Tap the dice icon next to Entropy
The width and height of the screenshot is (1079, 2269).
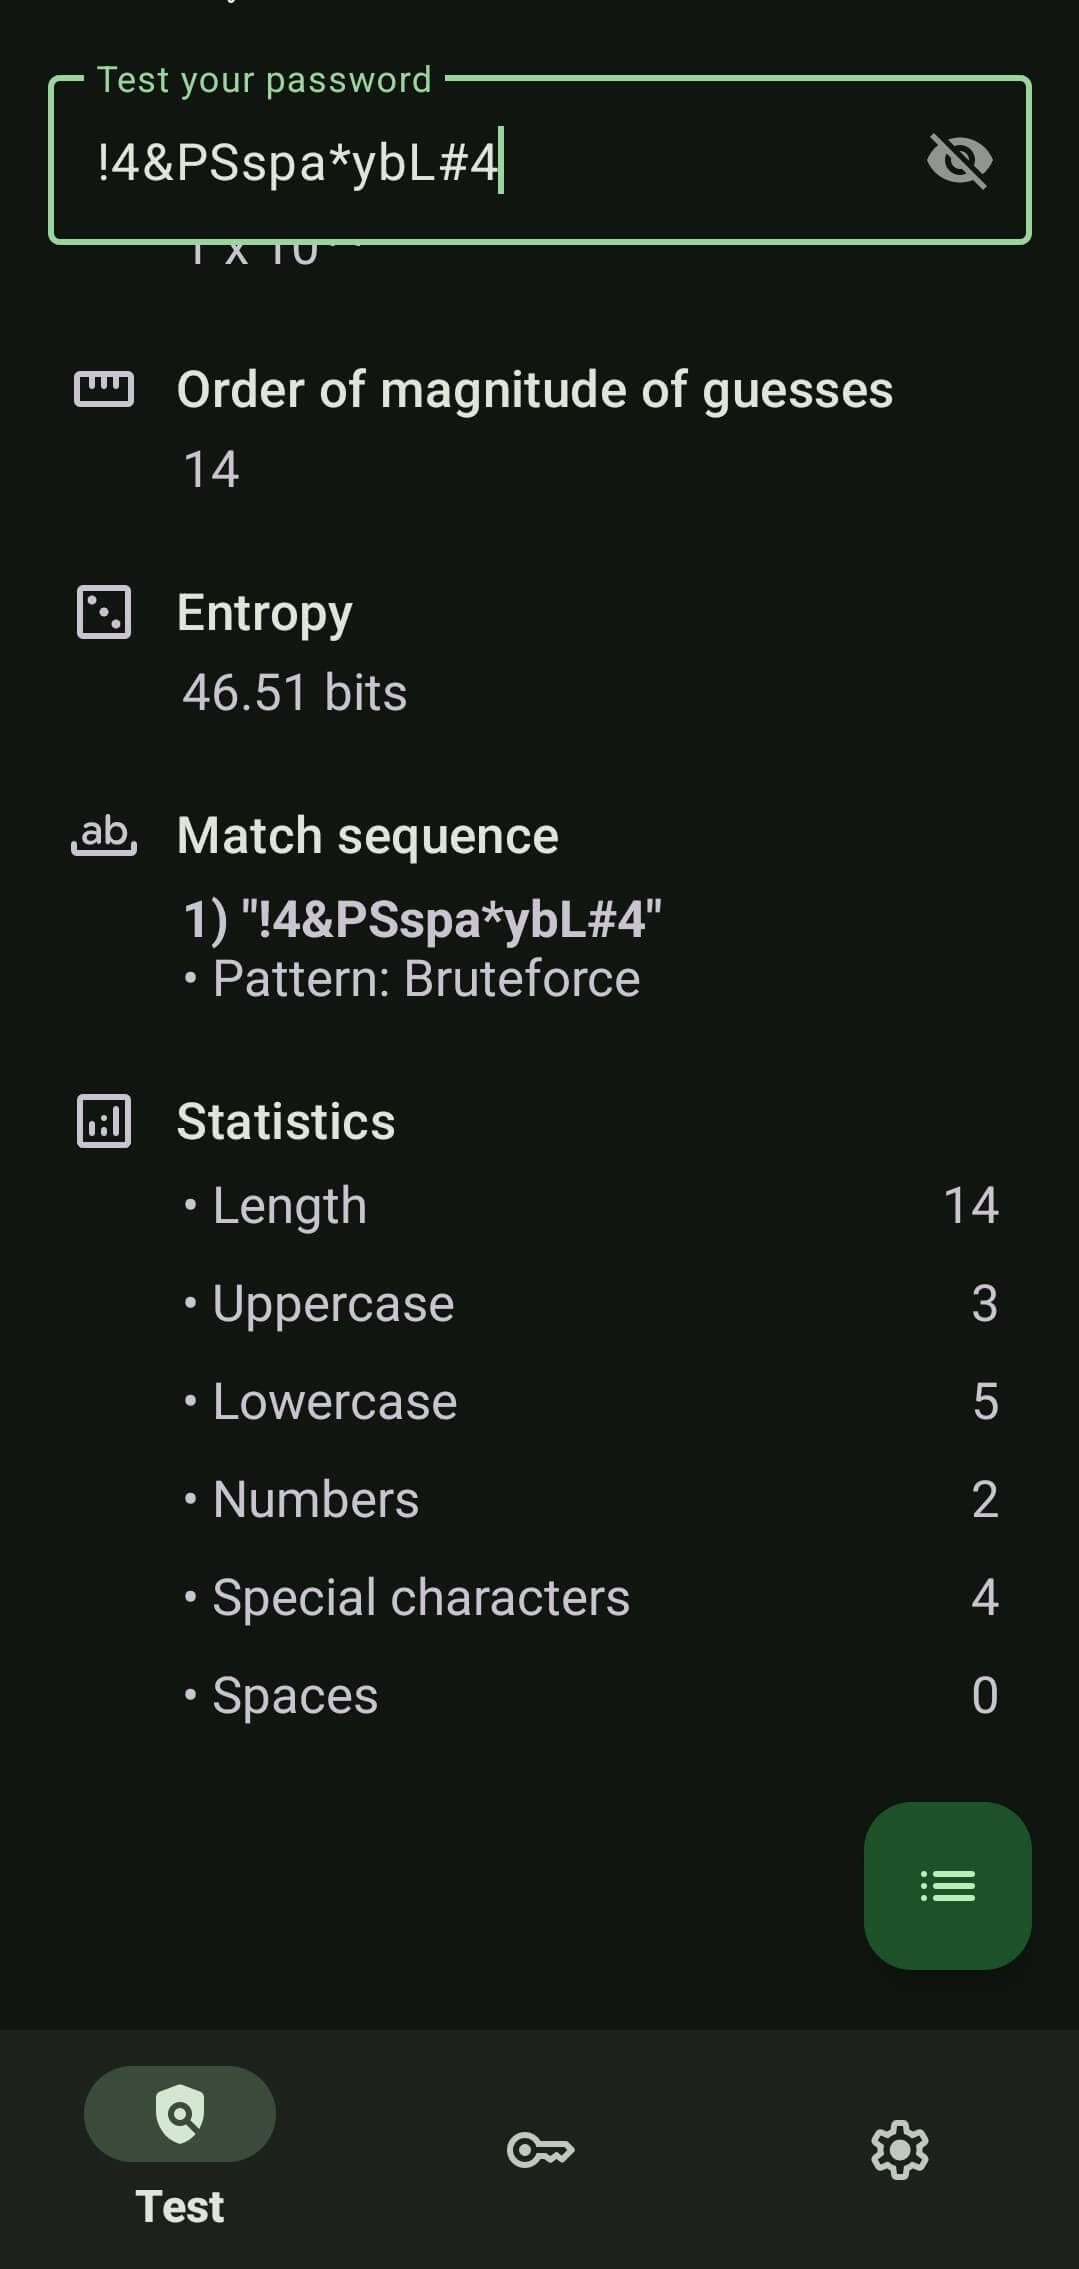(104, 612)
